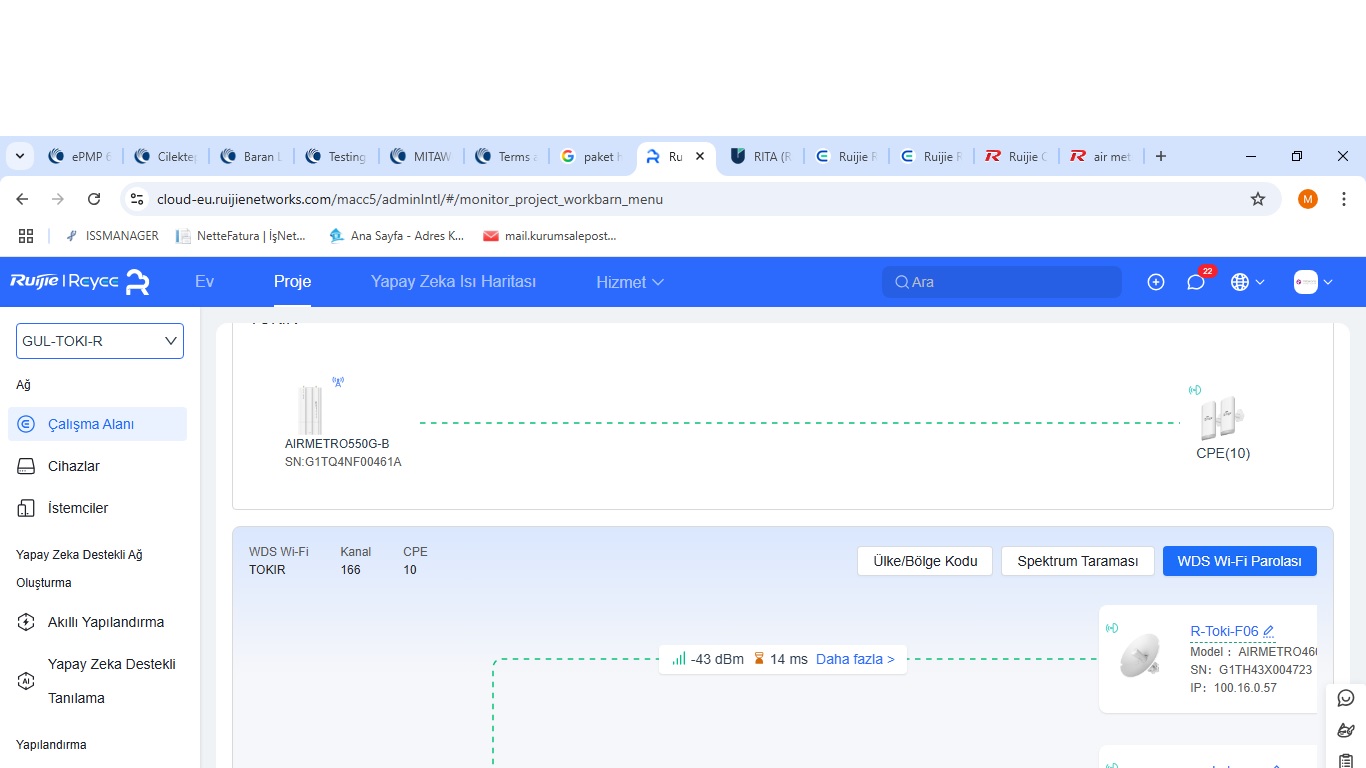Switch to the ePMP browser tab
Viewport: 1366px width, 768px height.
tap(80, 157)
